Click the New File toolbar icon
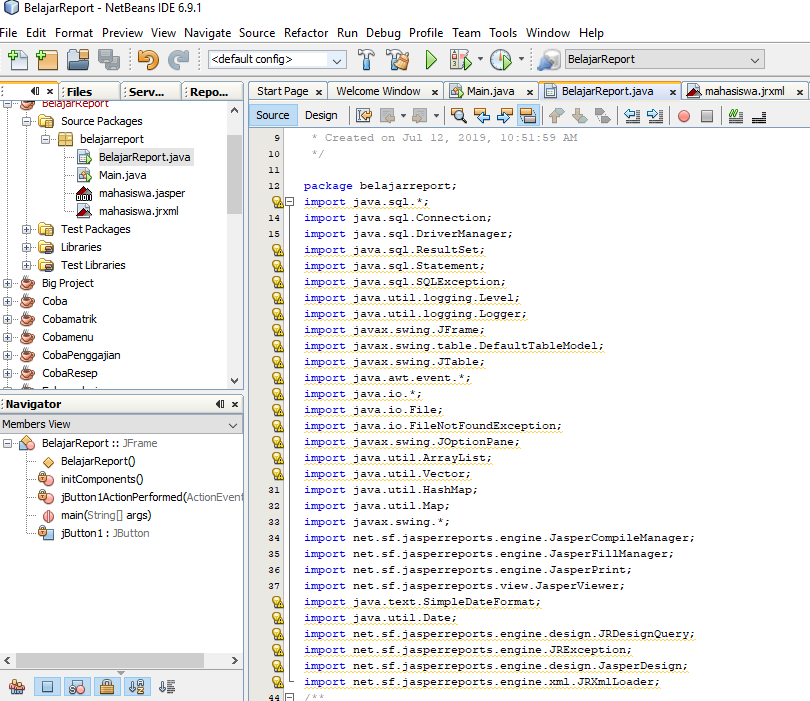This screenshot has width=810, height=701. [18, 60]
